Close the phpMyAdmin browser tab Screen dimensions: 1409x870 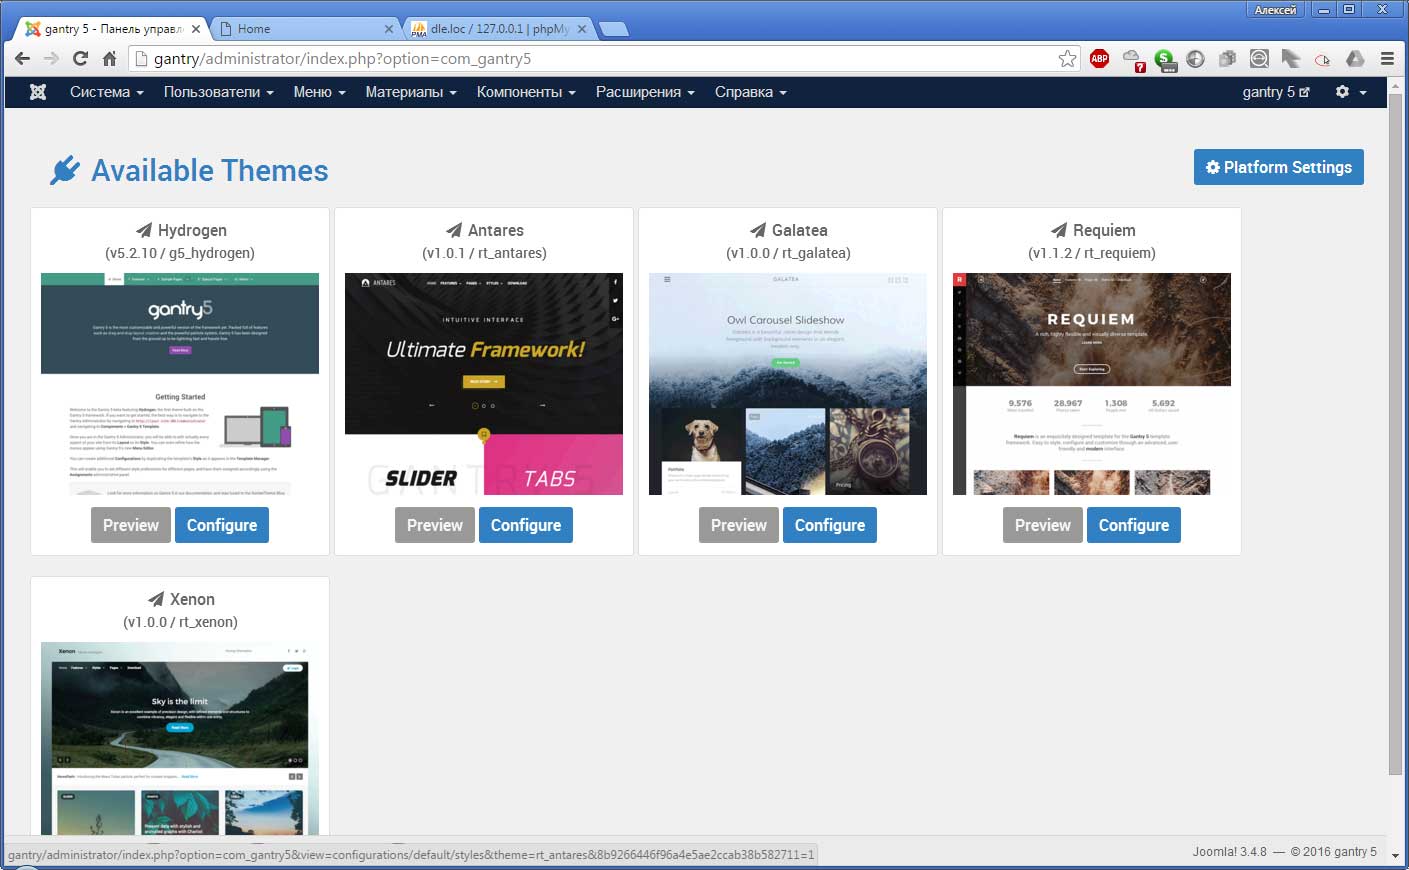coord(581,29)
